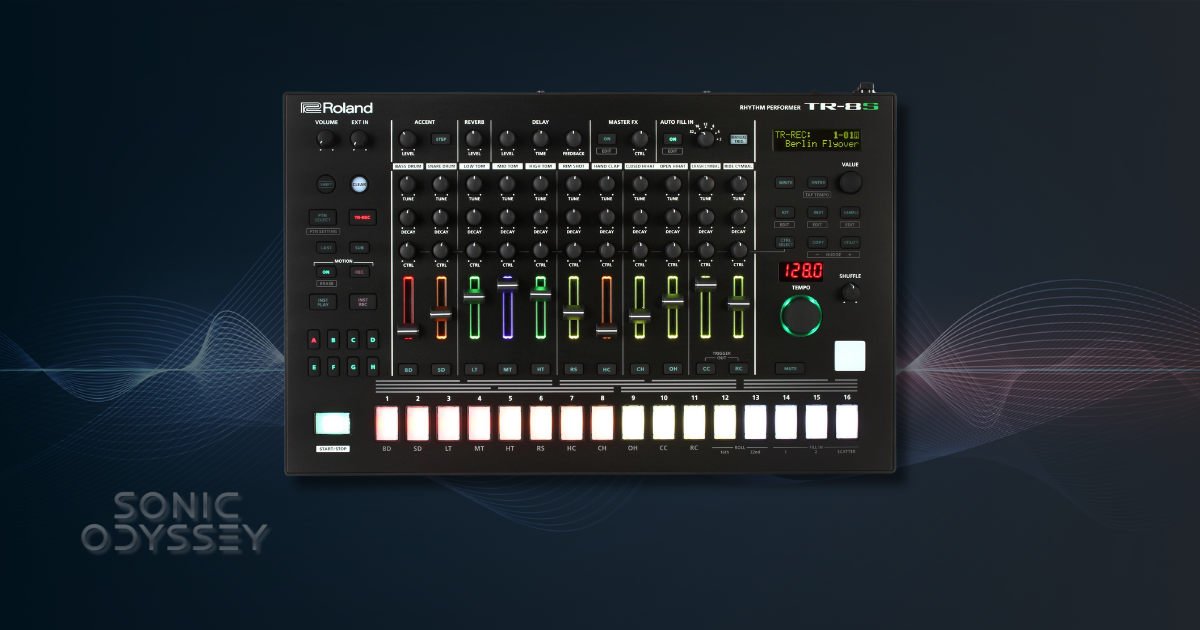Click the CTRL SELECT button
Screen dimensions: 1200x630
786,242
